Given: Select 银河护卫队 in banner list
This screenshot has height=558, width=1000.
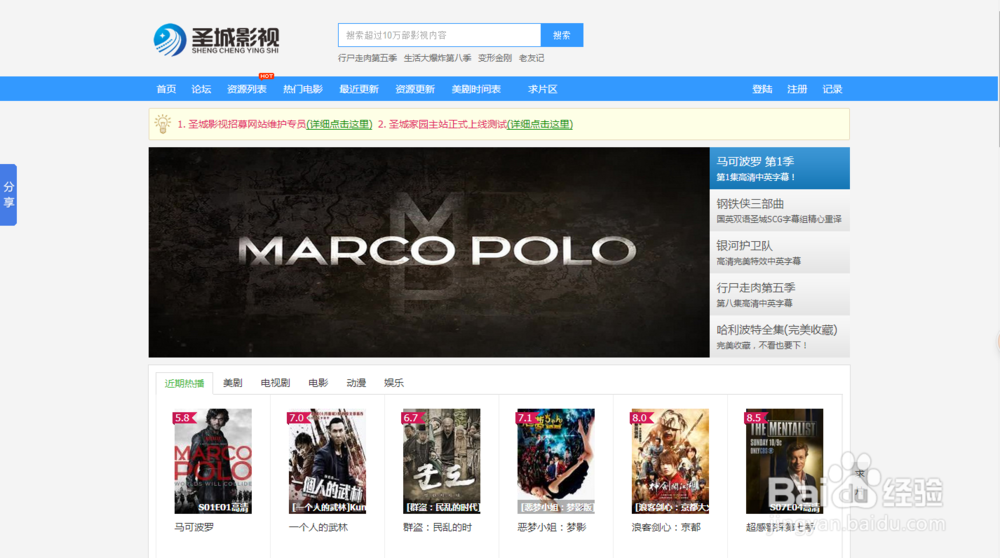Looking at the screenshot, I should [780, 253].
